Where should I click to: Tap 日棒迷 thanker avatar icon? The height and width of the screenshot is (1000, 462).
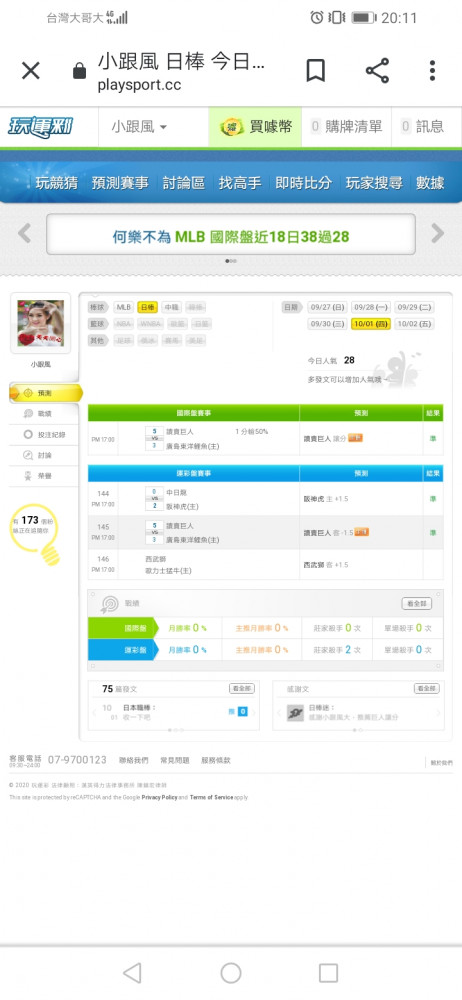pyautogui.click(x=295, y=713)
